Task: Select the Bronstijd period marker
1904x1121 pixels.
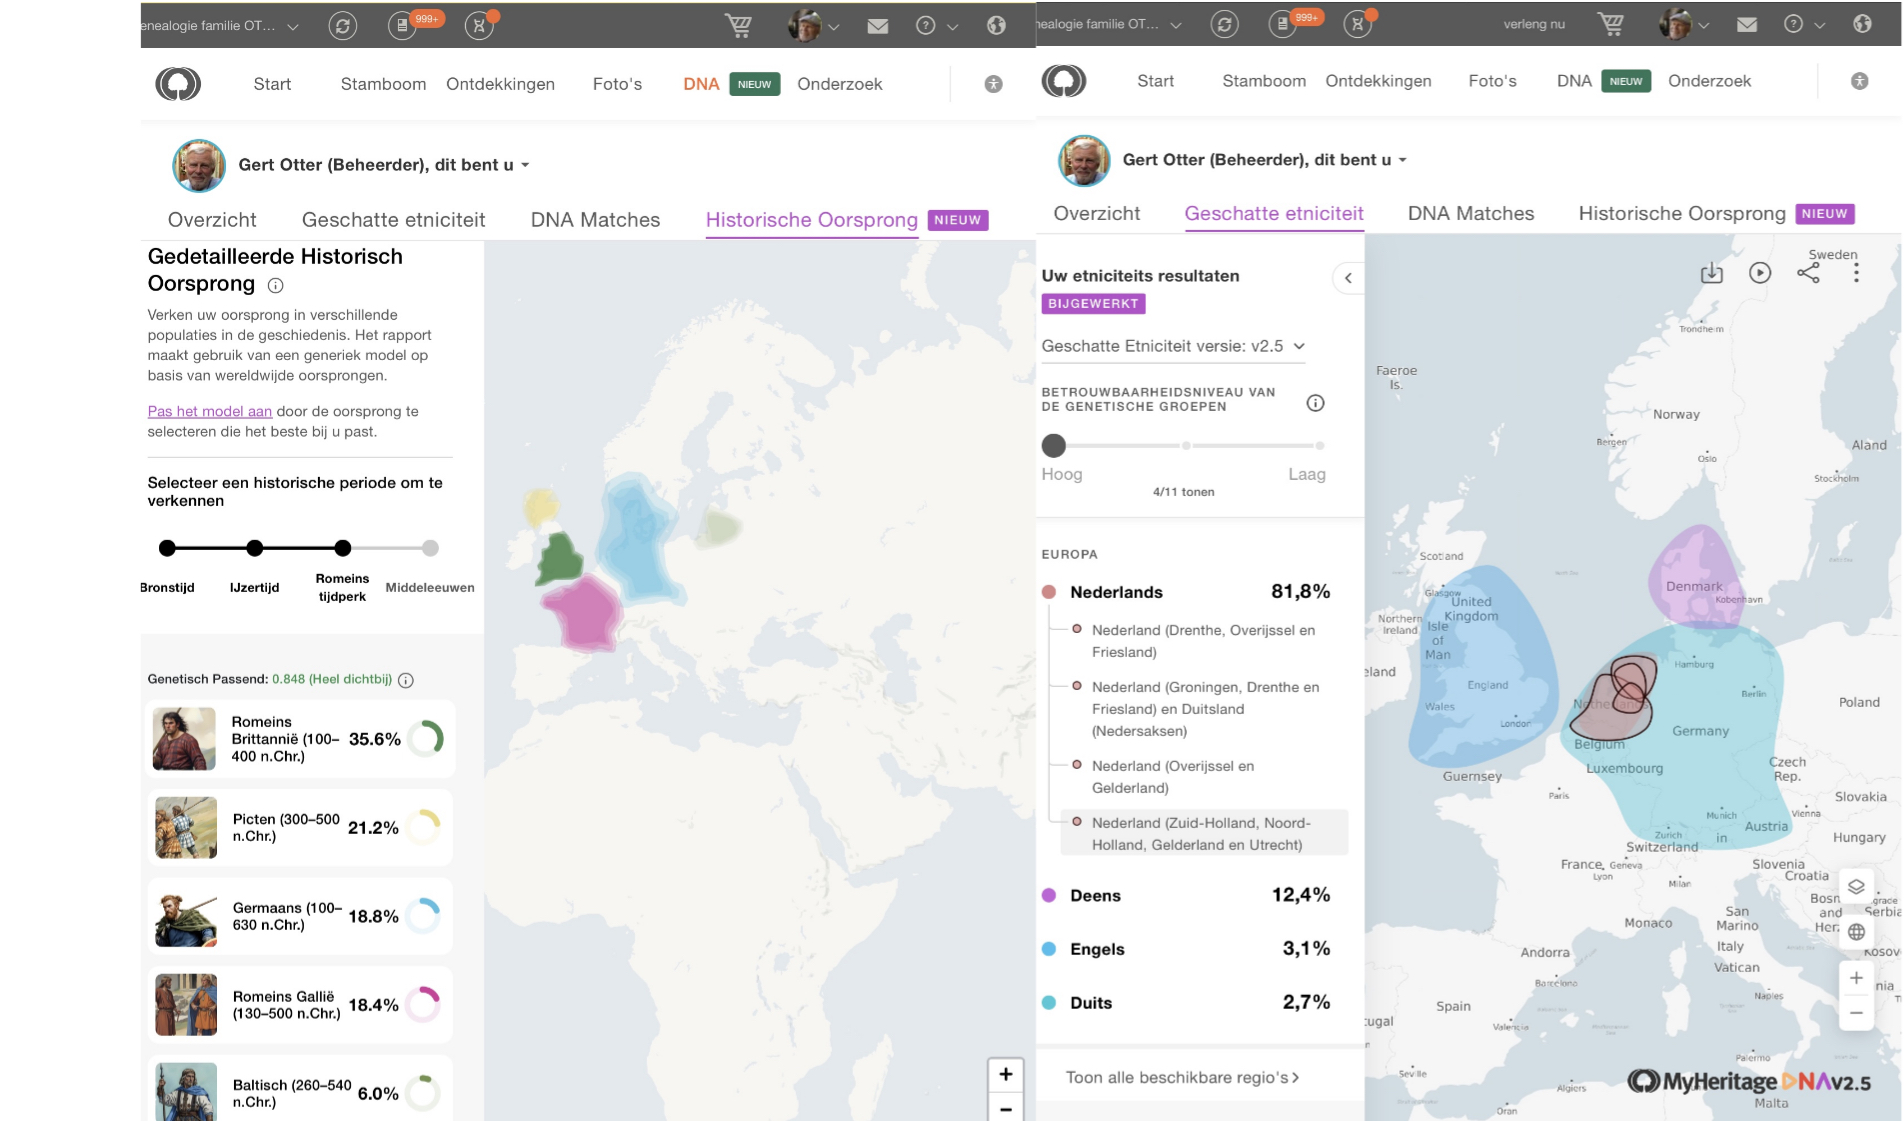Action: [167, 548]
